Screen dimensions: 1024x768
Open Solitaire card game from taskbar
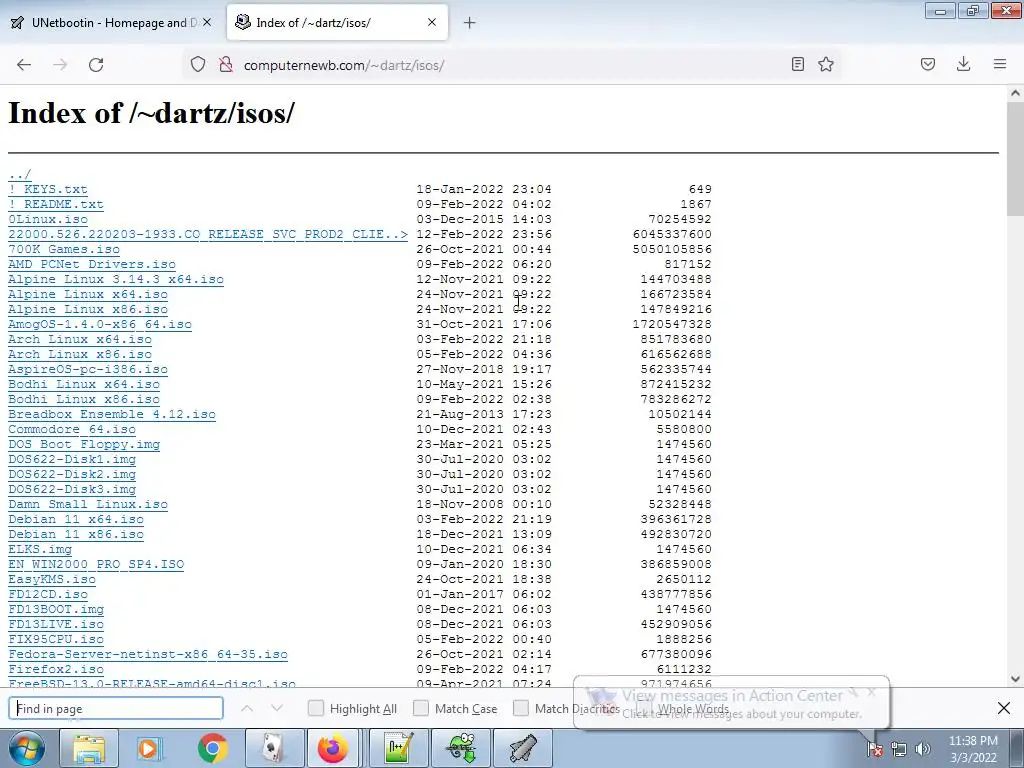[274, 748]
